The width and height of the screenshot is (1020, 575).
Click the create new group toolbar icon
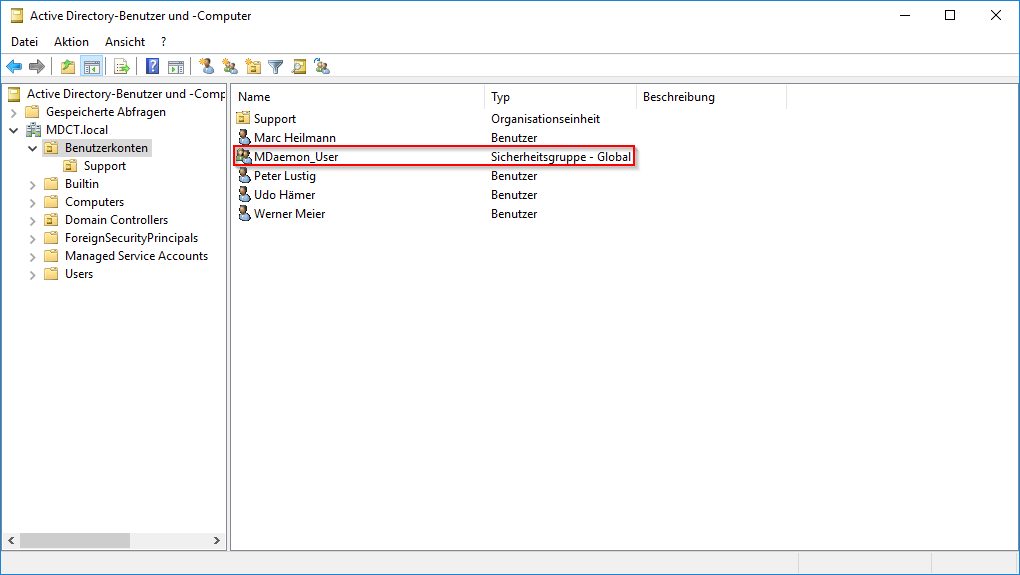coord(230,67)
